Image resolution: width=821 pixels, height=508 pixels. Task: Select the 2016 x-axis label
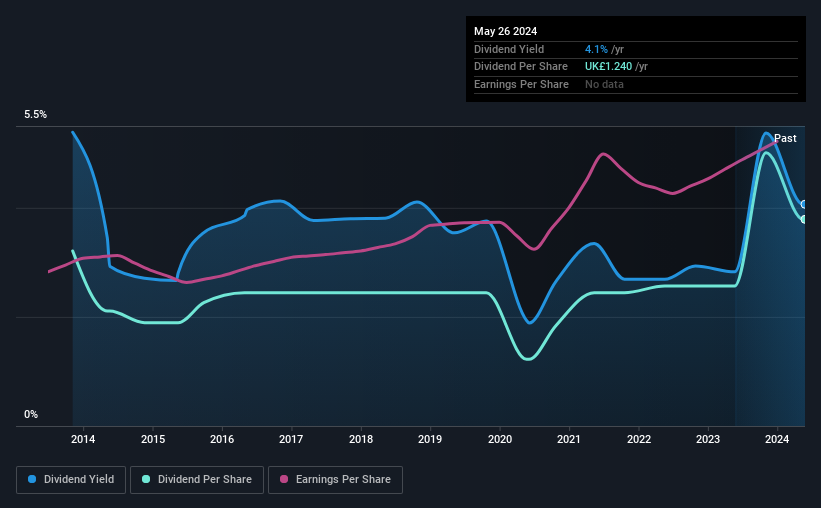pyautogui.click(x=222, y=439)
